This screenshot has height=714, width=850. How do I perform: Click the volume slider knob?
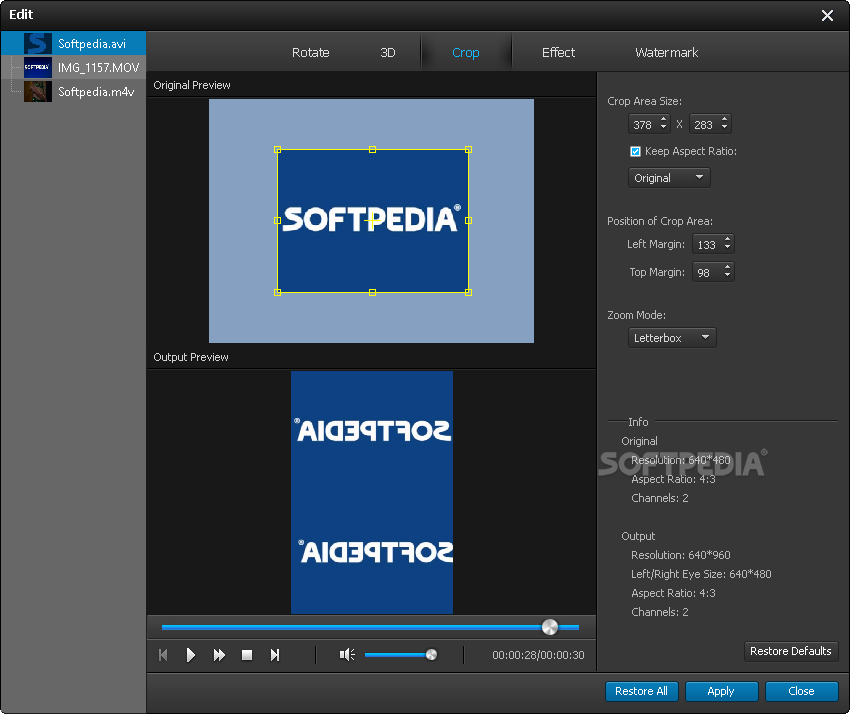pyautogui.click(x=432, y=655)
